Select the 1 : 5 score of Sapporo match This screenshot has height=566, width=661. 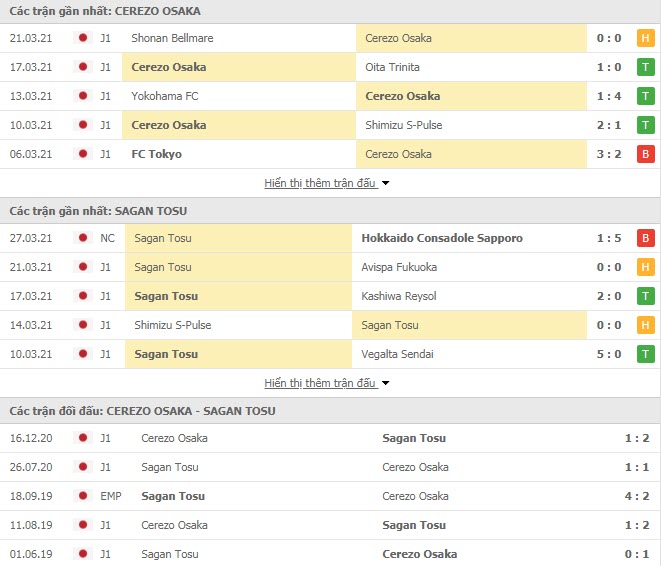click(x=609, y=238)
